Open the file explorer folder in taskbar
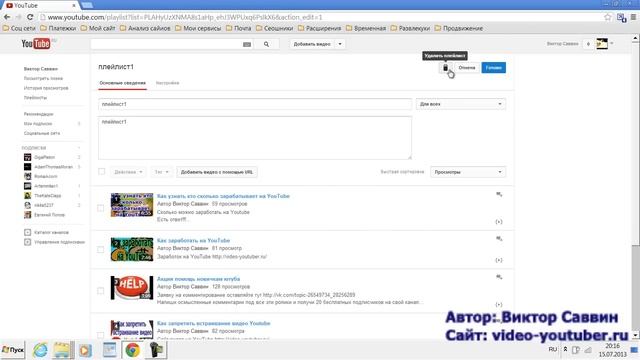 [62, 350]
